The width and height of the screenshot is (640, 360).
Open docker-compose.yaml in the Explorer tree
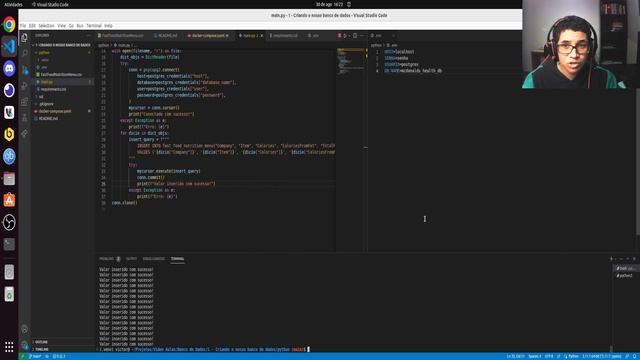(x=63, y=111)
